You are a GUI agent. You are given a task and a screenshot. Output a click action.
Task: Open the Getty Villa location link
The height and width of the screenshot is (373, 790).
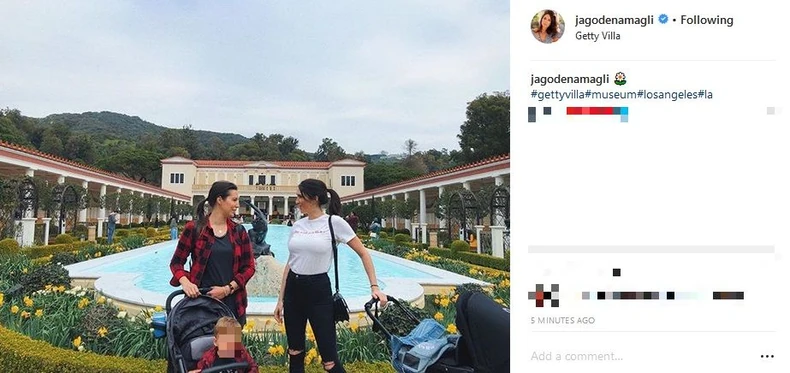[x=598, y=36]
